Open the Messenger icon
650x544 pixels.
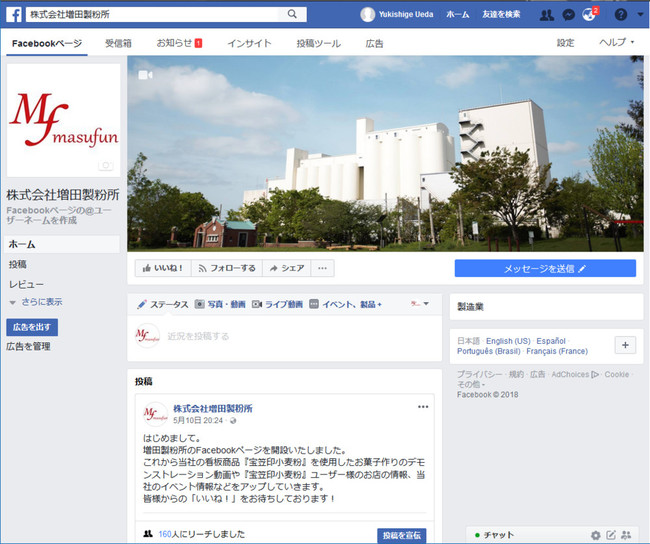(568, 15)
